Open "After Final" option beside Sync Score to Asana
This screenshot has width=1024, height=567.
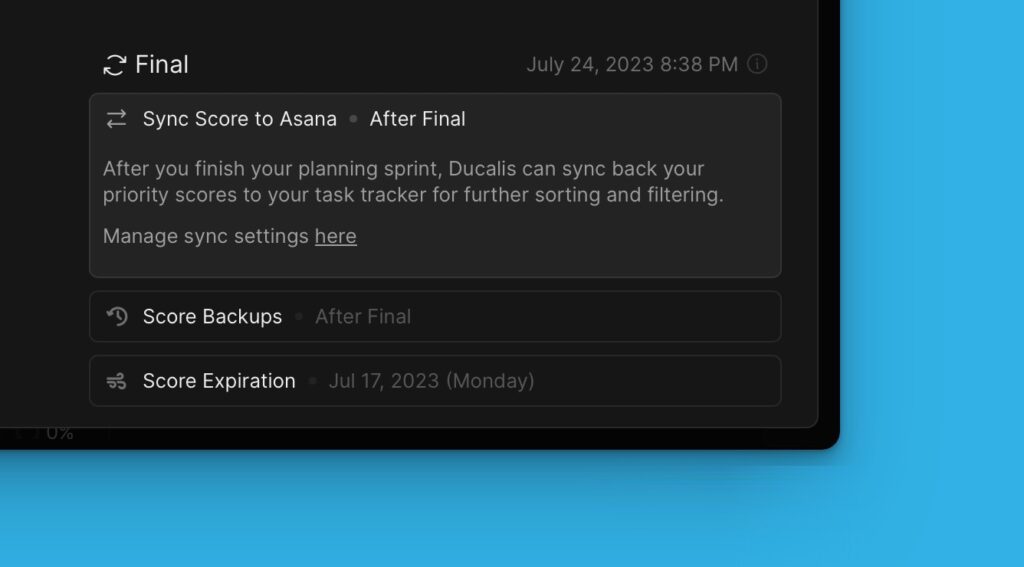[x=417, y=119]
